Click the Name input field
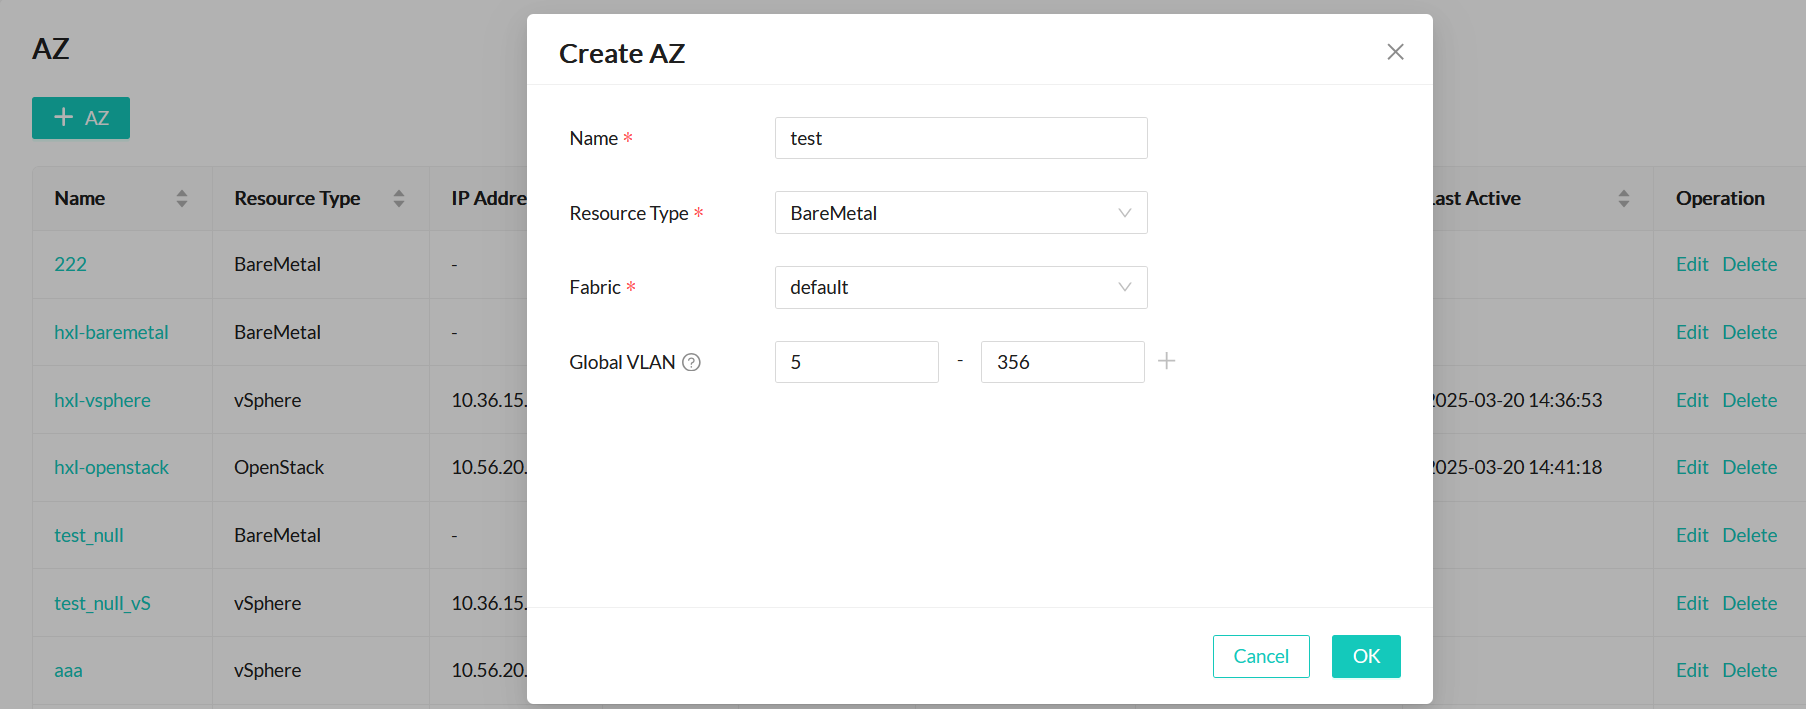The image size is (1806, 709). 960,138
